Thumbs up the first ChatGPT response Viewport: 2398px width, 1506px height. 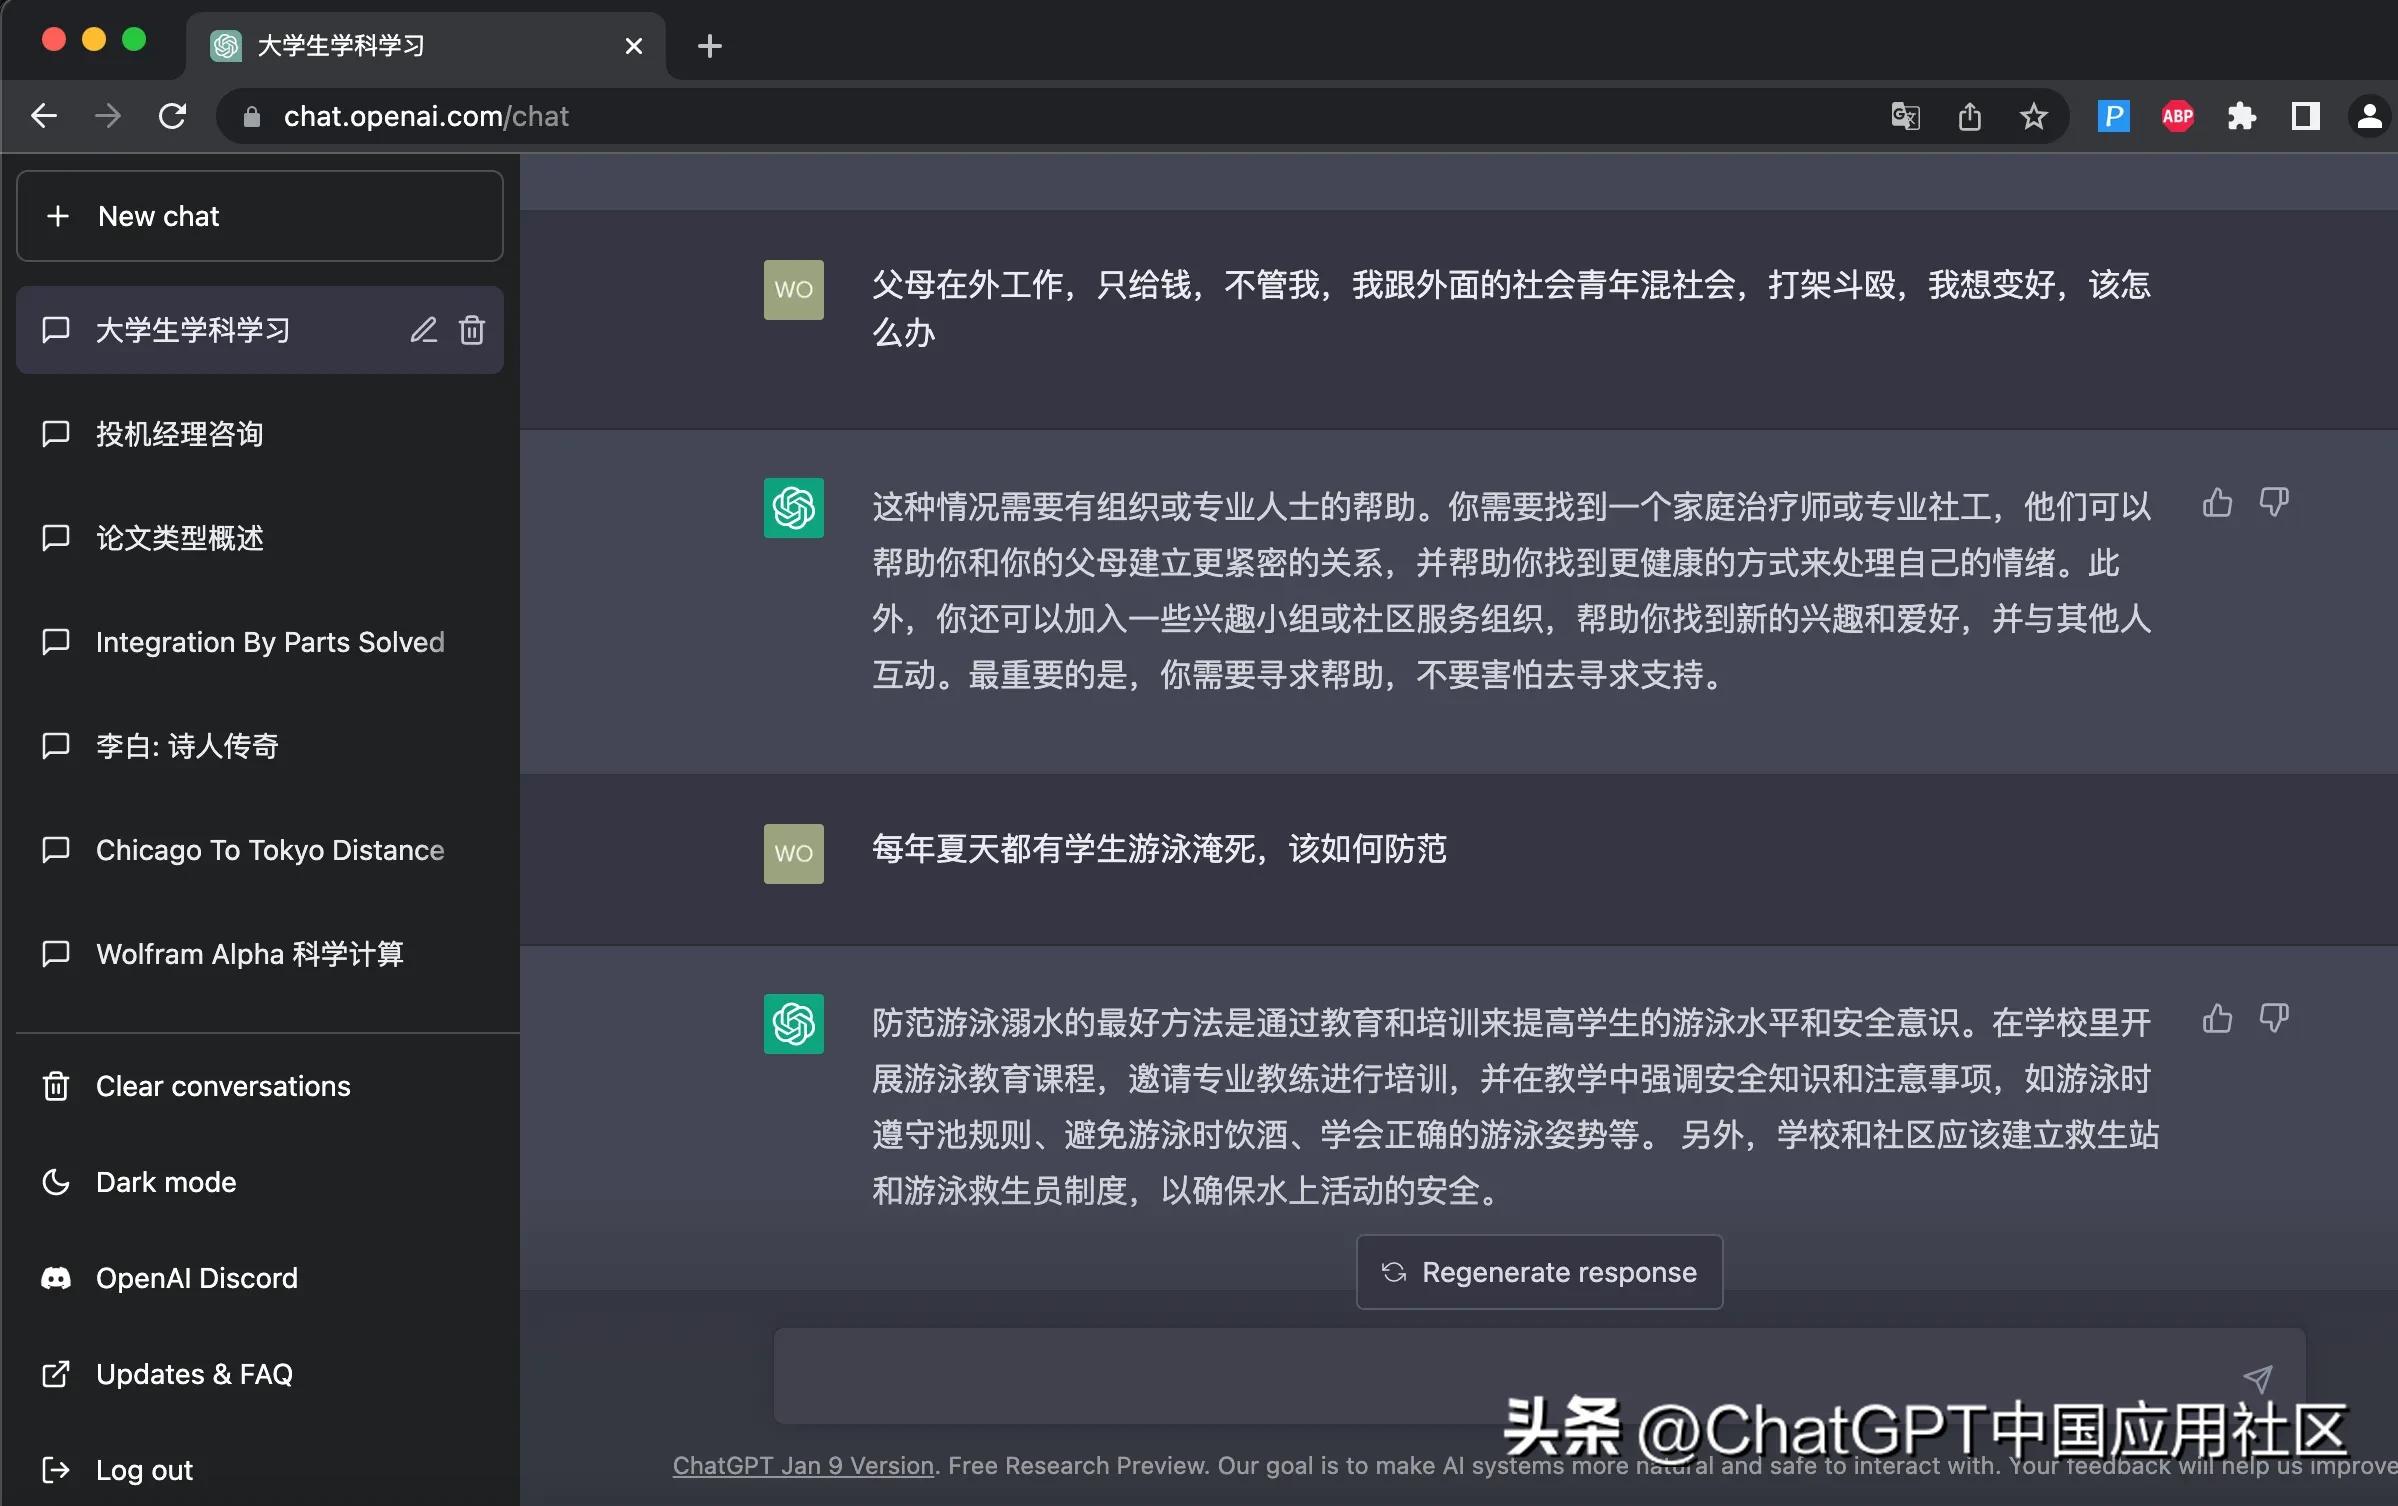click(x=2217, y=503)
